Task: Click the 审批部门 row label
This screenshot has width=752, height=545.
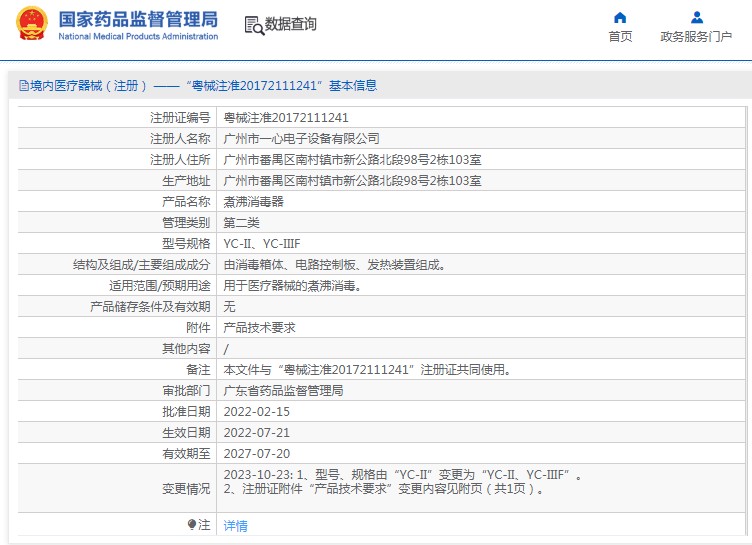Action: [186, 391]
